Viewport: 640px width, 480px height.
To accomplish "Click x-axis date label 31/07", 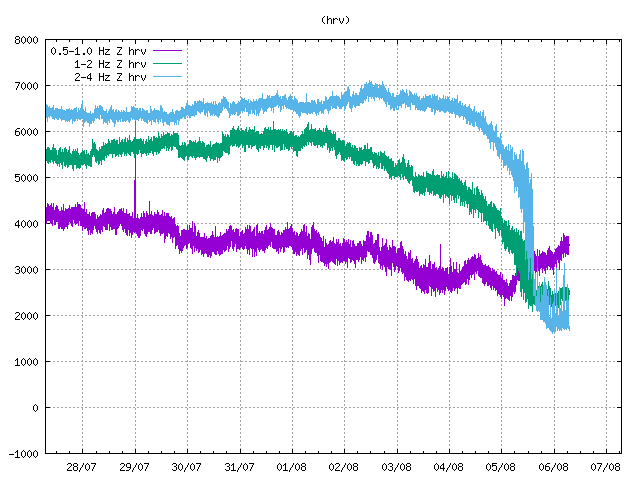I will (239, 467).
